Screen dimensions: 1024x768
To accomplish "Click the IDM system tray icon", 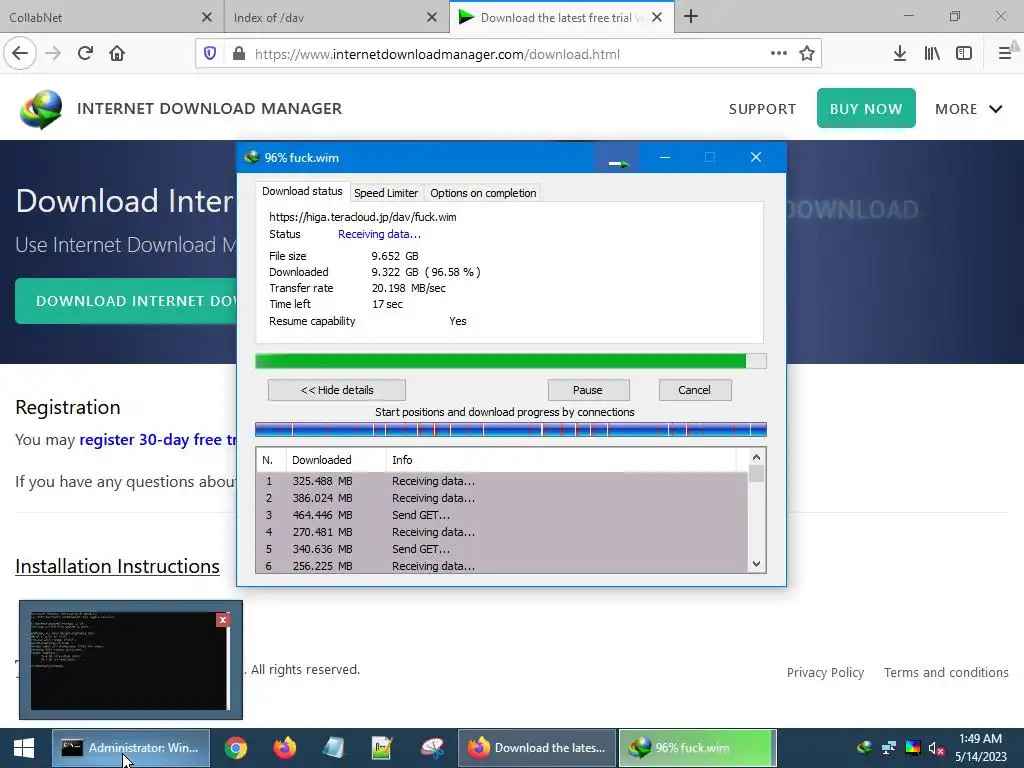I will pyautogui.click(x=864, y=748).
